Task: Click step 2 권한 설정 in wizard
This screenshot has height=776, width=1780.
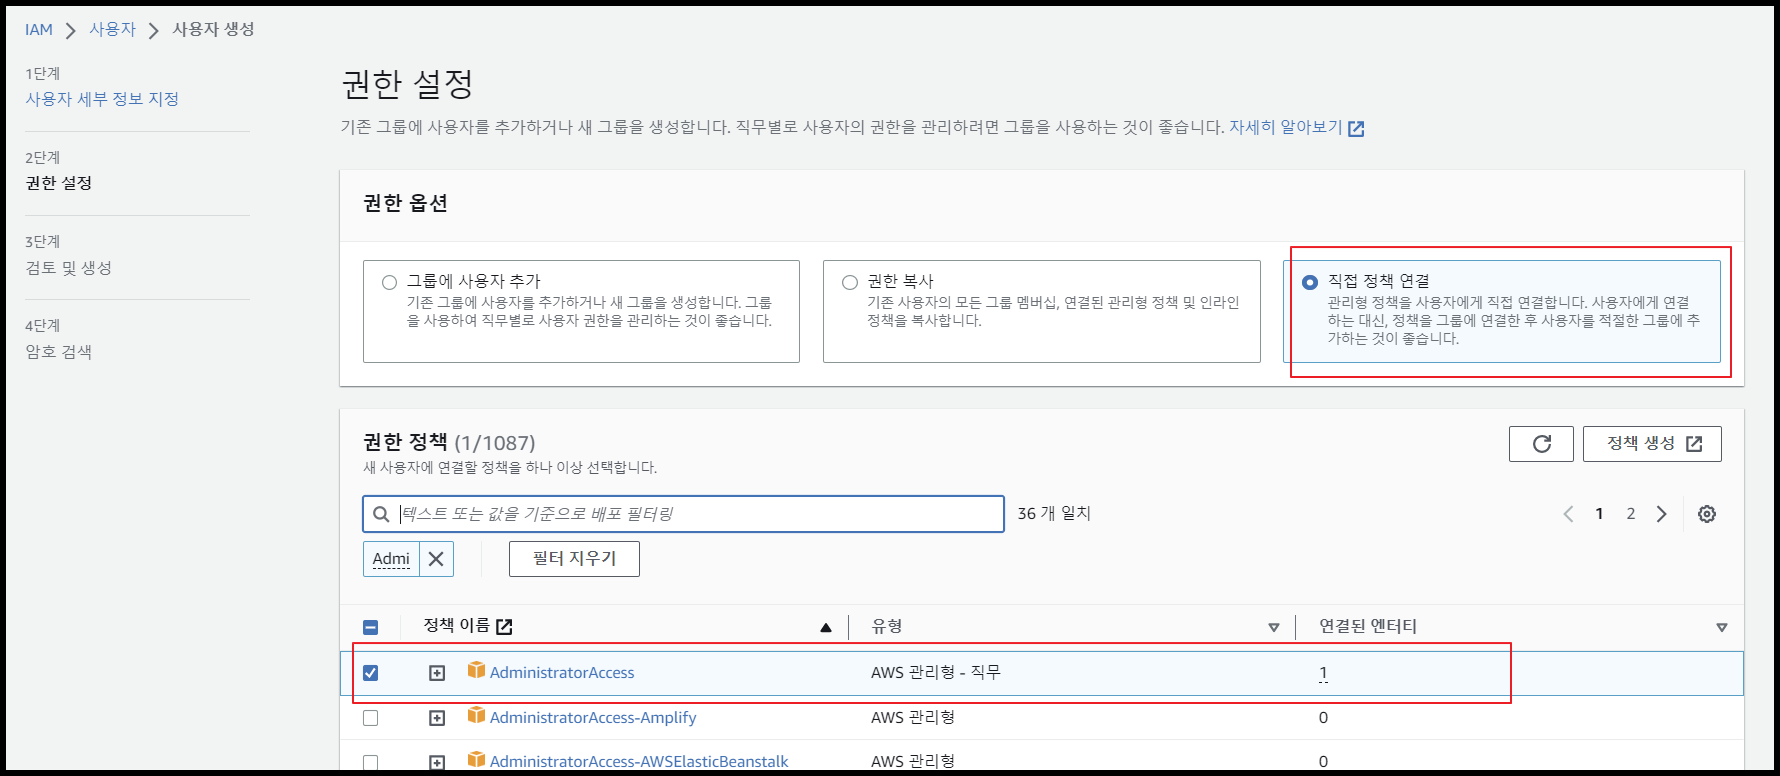Action: (x=59, y=183)
